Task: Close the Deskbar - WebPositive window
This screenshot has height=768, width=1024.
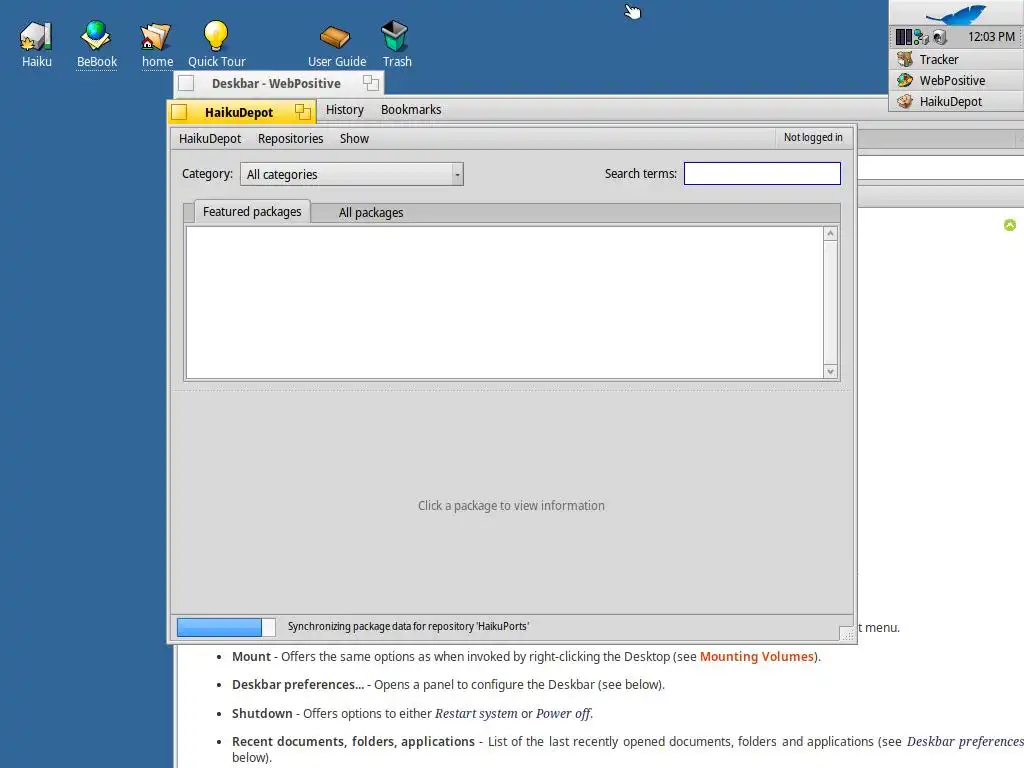Action: (186, 83)
